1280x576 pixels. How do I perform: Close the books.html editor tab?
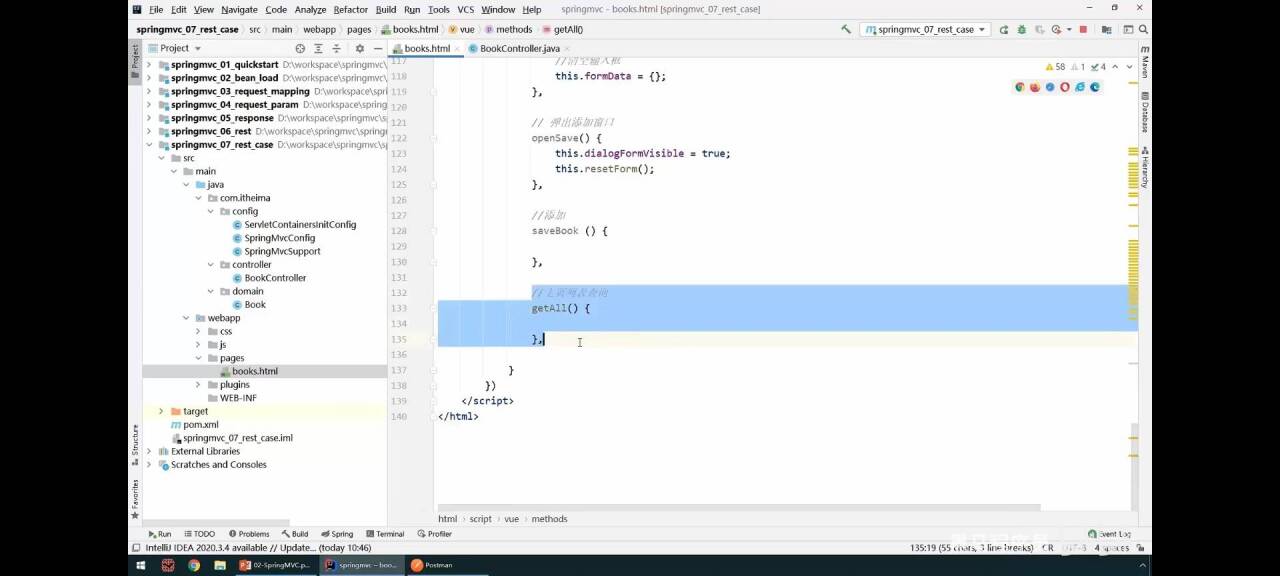point(458,48)
